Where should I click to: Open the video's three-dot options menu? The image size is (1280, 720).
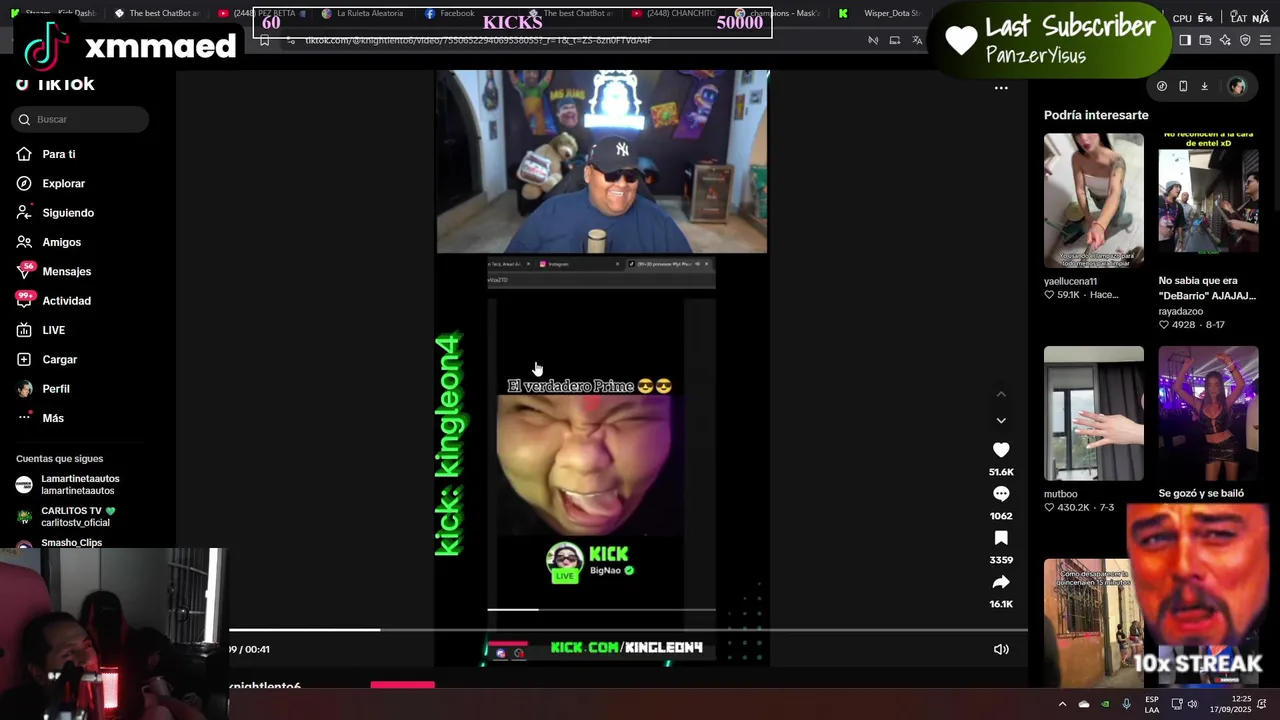coord(1001,88)
